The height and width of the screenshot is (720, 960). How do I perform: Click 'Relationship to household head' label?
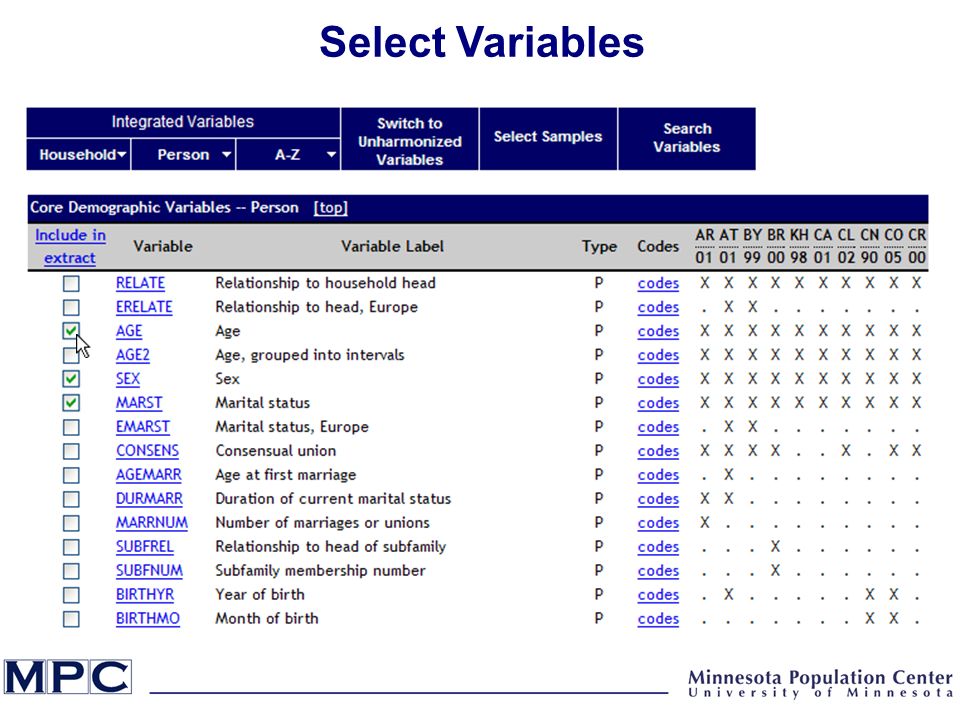tap(325, 283)
